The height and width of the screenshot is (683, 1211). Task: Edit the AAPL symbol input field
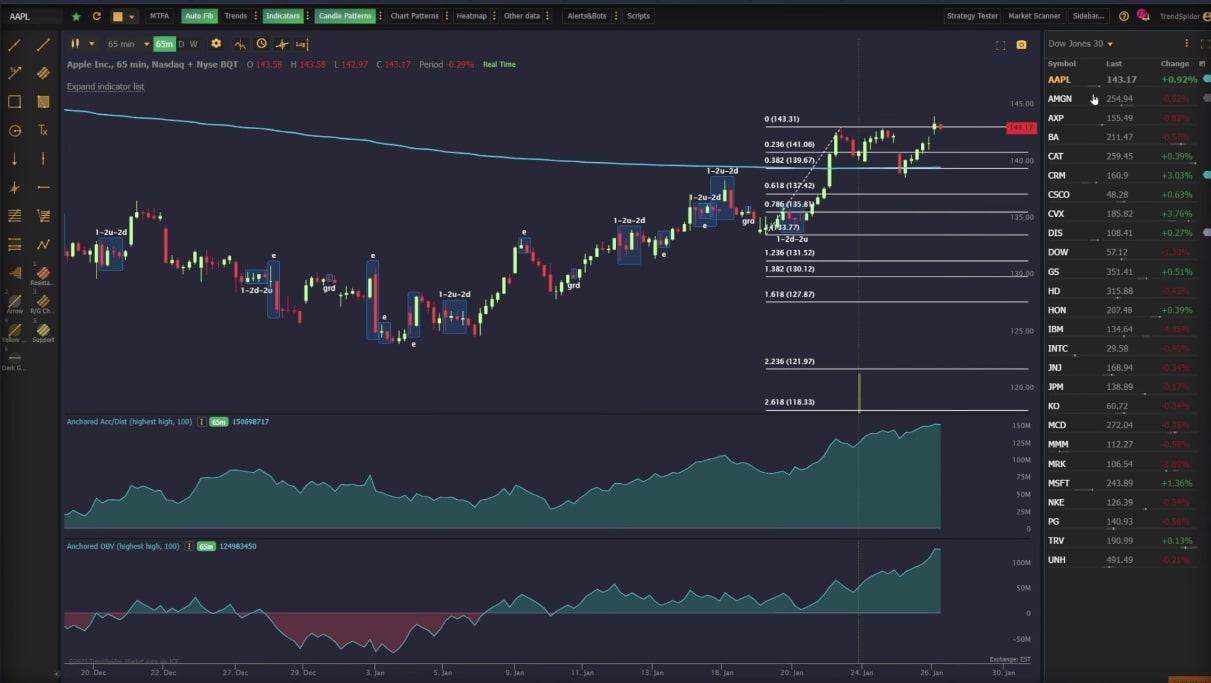click(x=33, y=16)
